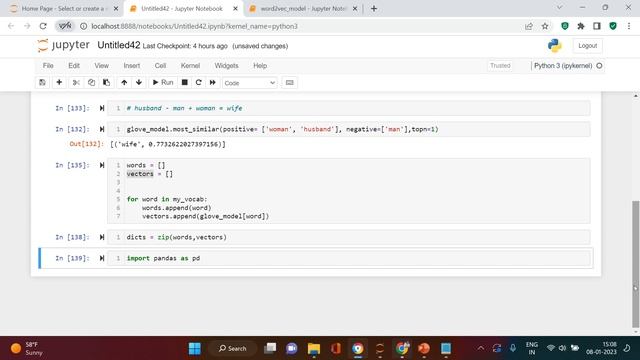Move selected cell up arrow

[124, 82]
